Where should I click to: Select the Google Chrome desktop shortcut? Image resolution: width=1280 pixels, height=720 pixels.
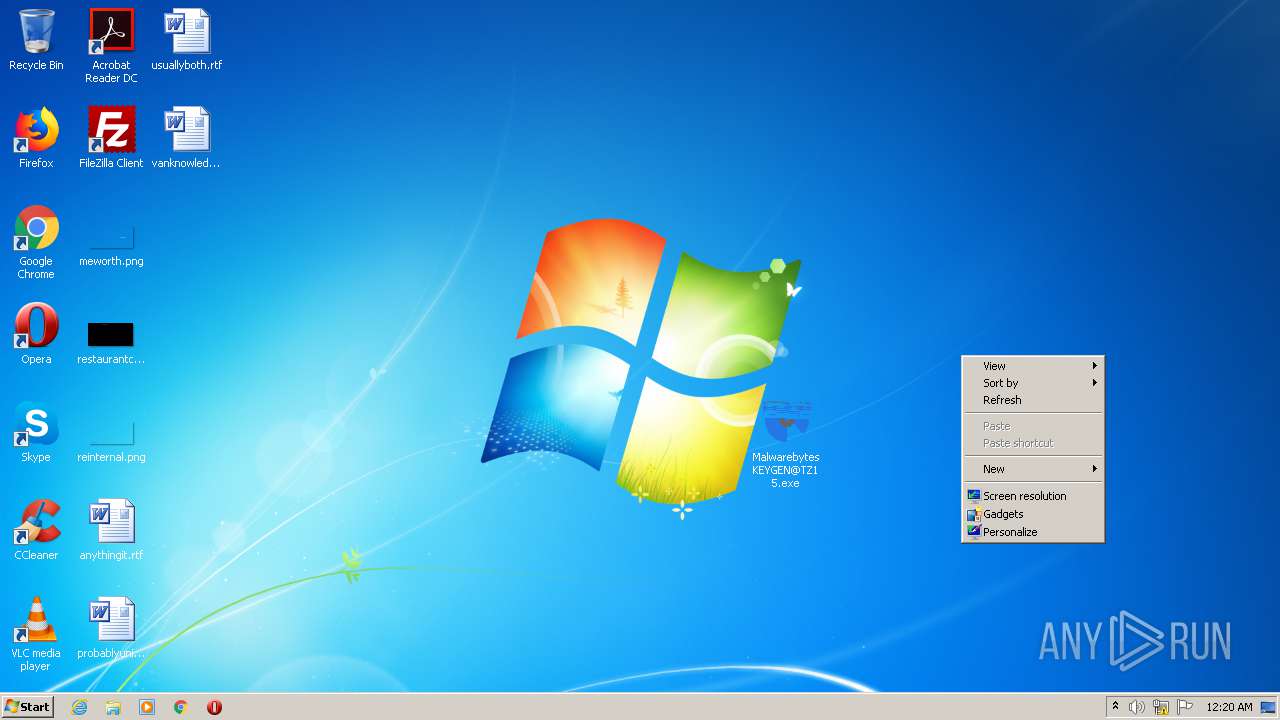[36, 242]
